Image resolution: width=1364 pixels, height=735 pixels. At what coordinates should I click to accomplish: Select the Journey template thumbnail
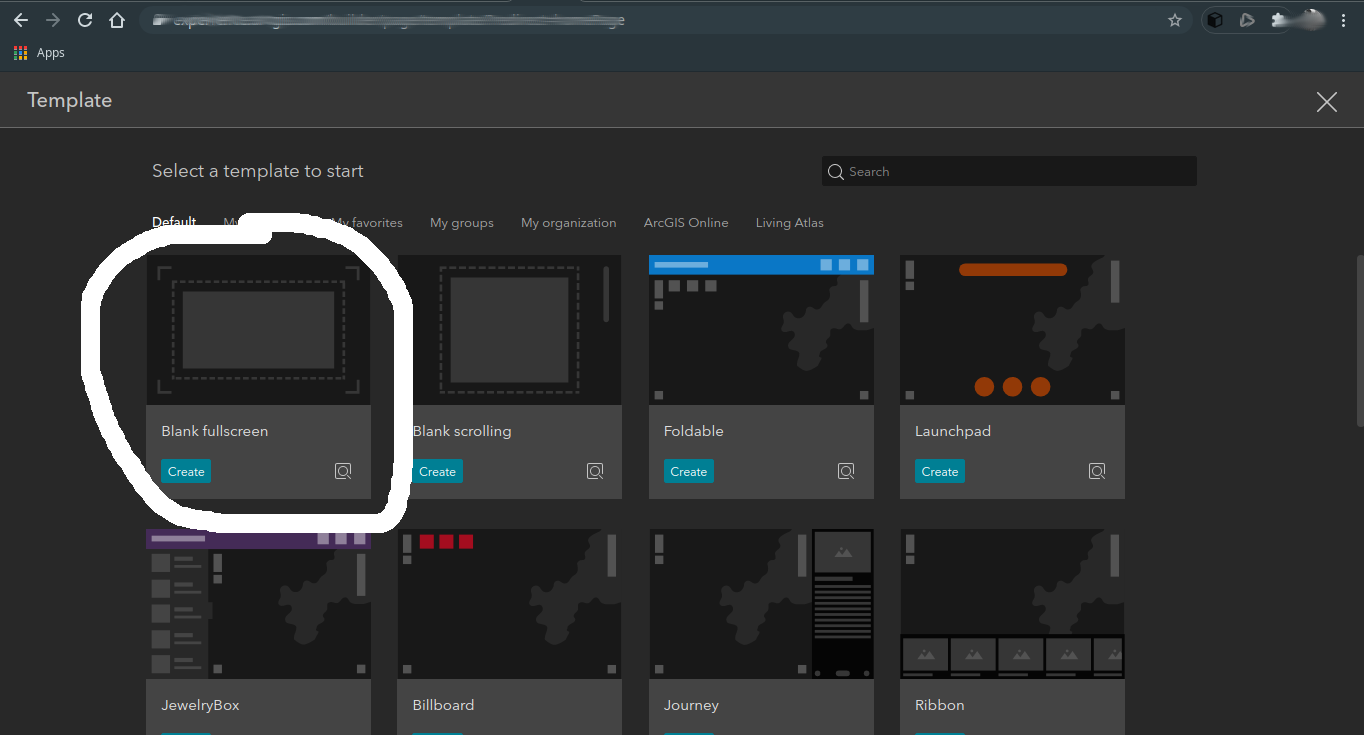pyautogui.click(x=761, y=604)
